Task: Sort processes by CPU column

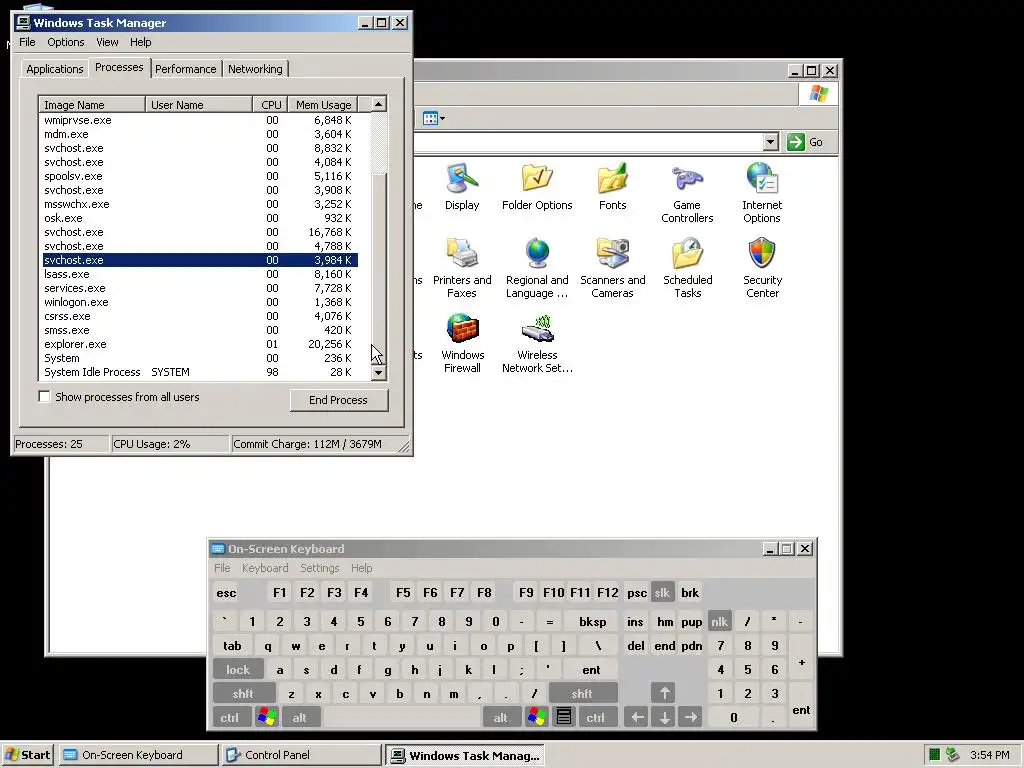Action: point(270,104)
